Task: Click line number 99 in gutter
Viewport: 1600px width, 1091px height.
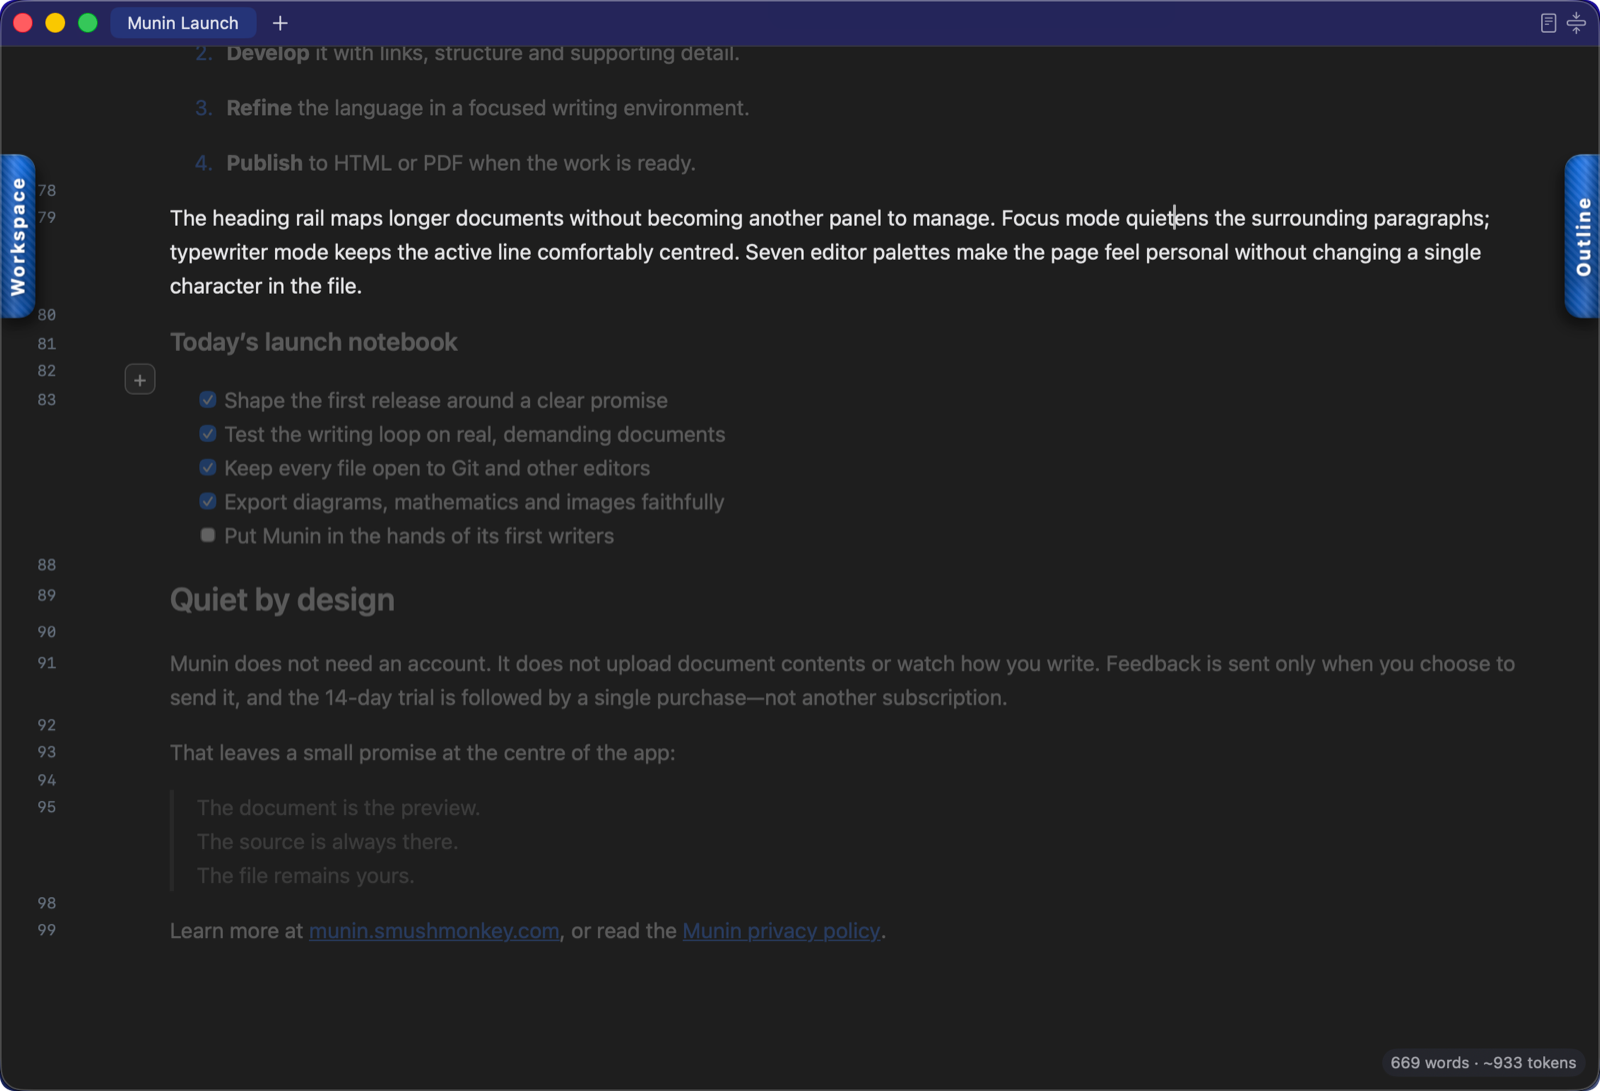Action: click(47, 930)
